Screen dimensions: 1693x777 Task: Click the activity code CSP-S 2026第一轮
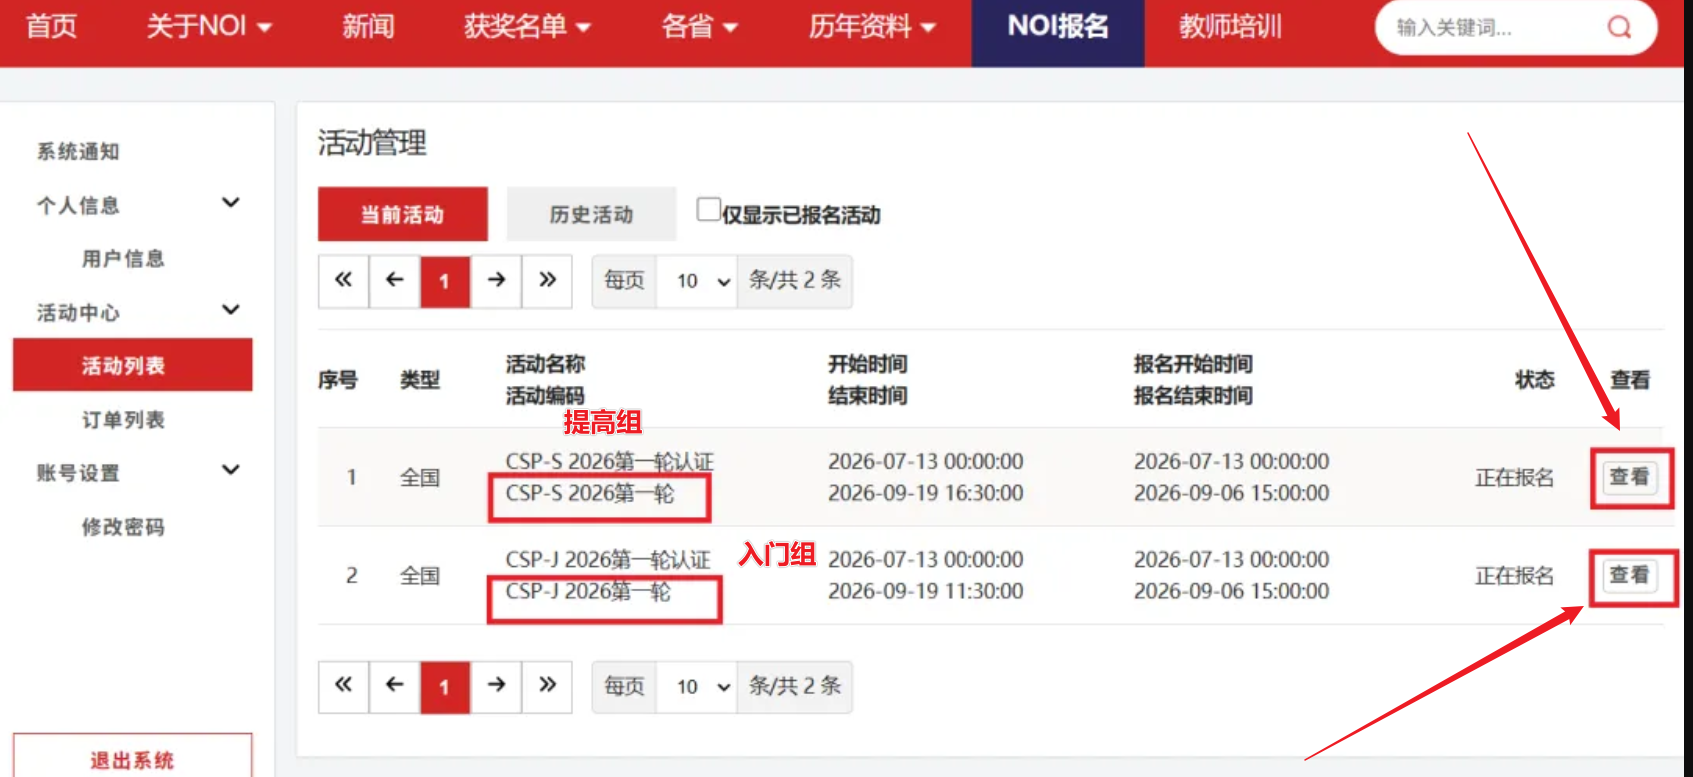click(x=590, y=493)
